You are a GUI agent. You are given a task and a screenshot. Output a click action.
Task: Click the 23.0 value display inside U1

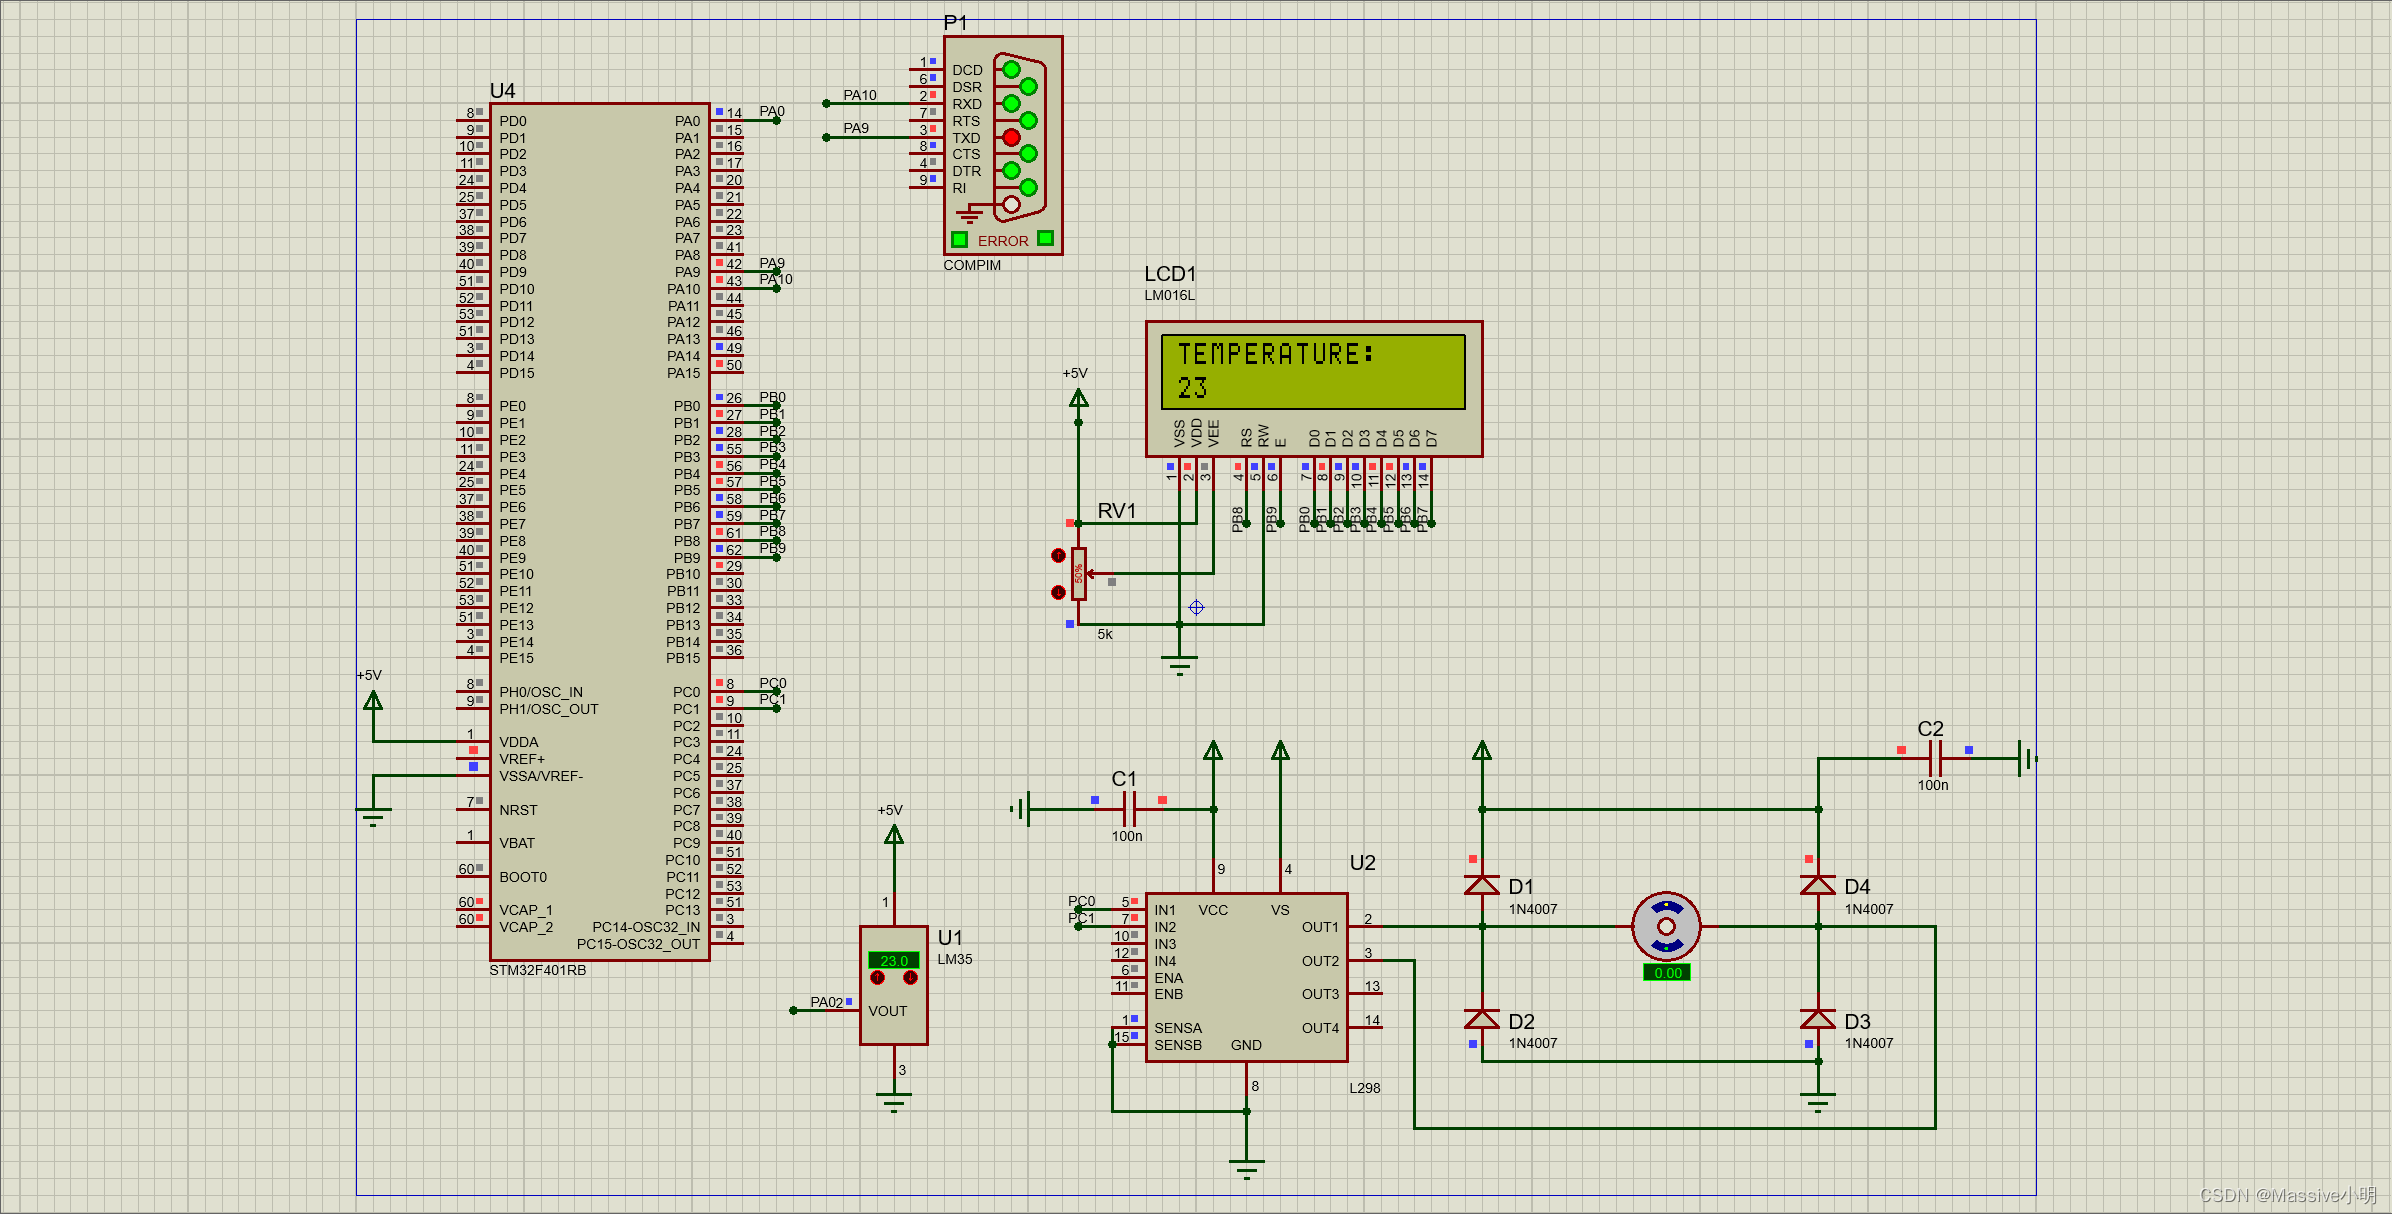[894, 959]
